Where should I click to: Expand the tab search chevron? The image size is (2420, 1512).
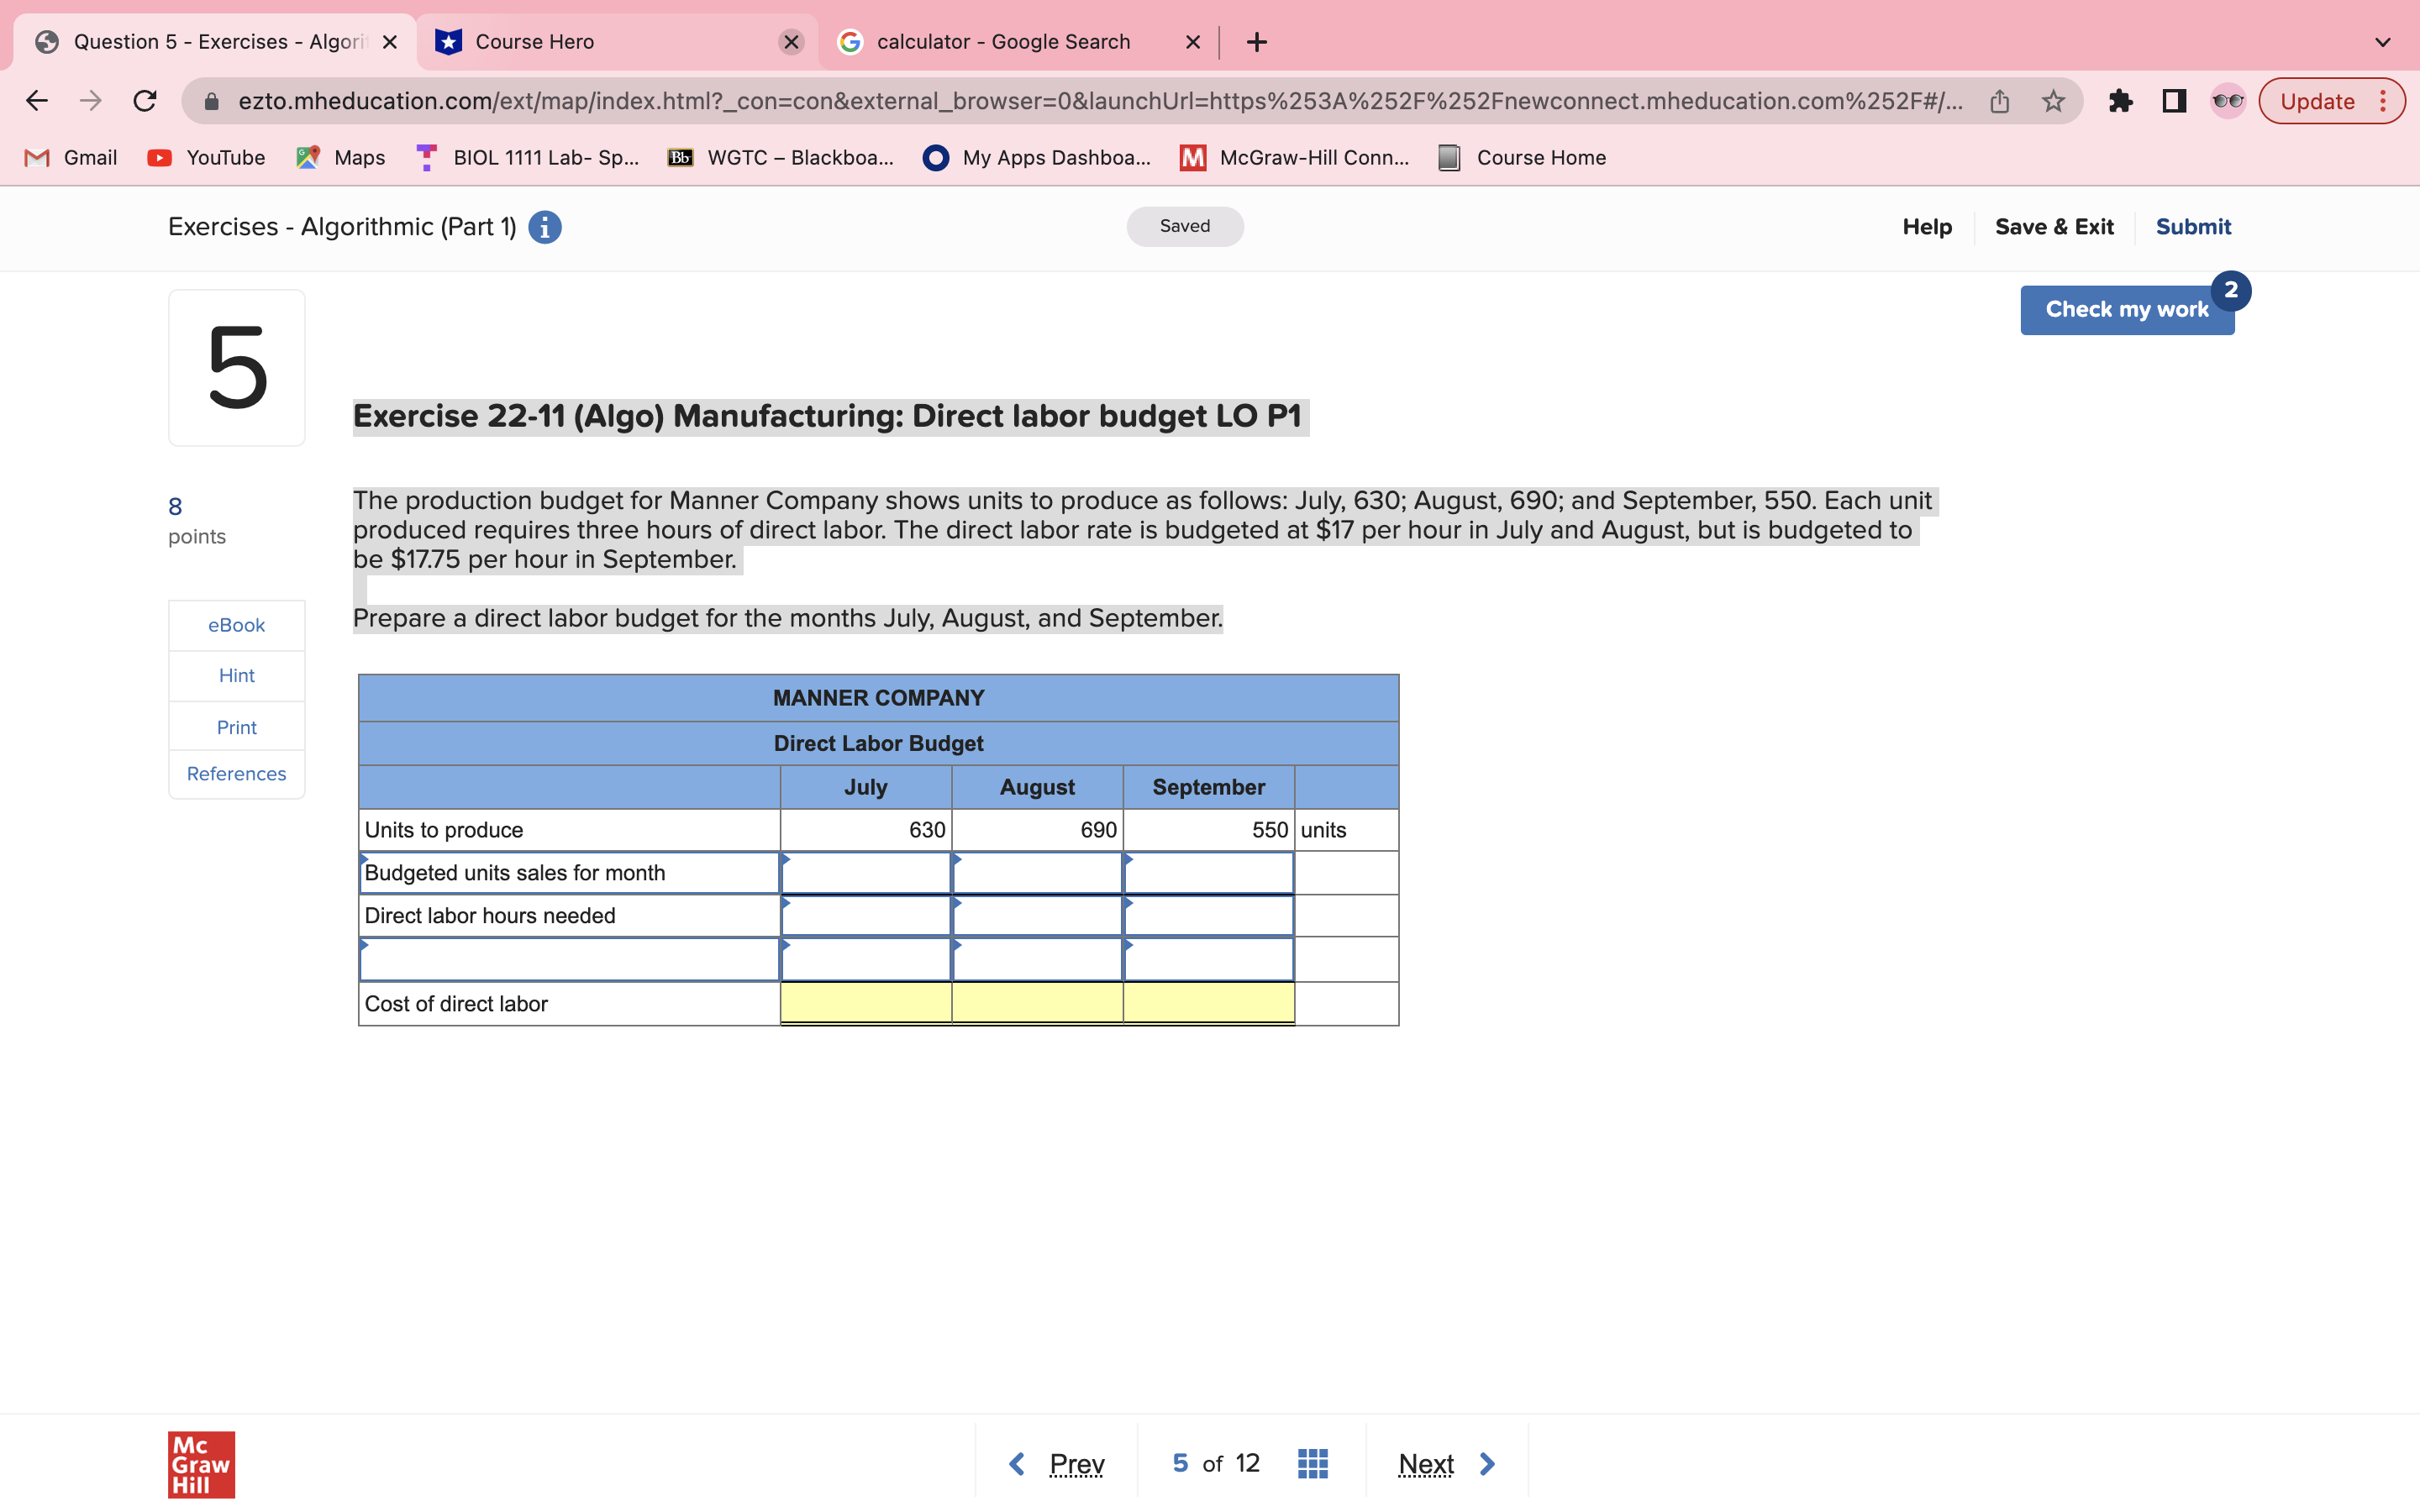click(x=2382, y=42)
